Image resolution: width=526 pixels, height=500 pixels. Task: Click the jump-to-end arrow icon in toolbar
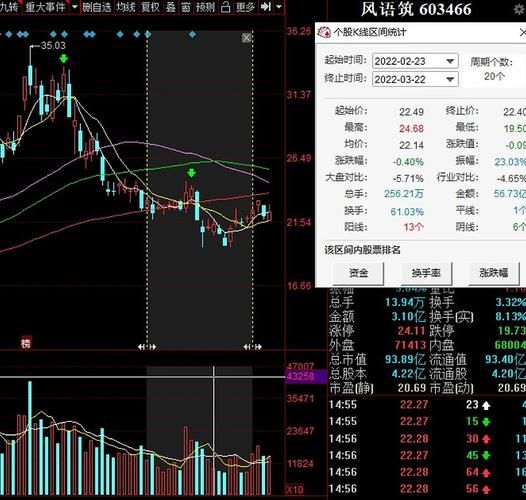coord(266,7)
